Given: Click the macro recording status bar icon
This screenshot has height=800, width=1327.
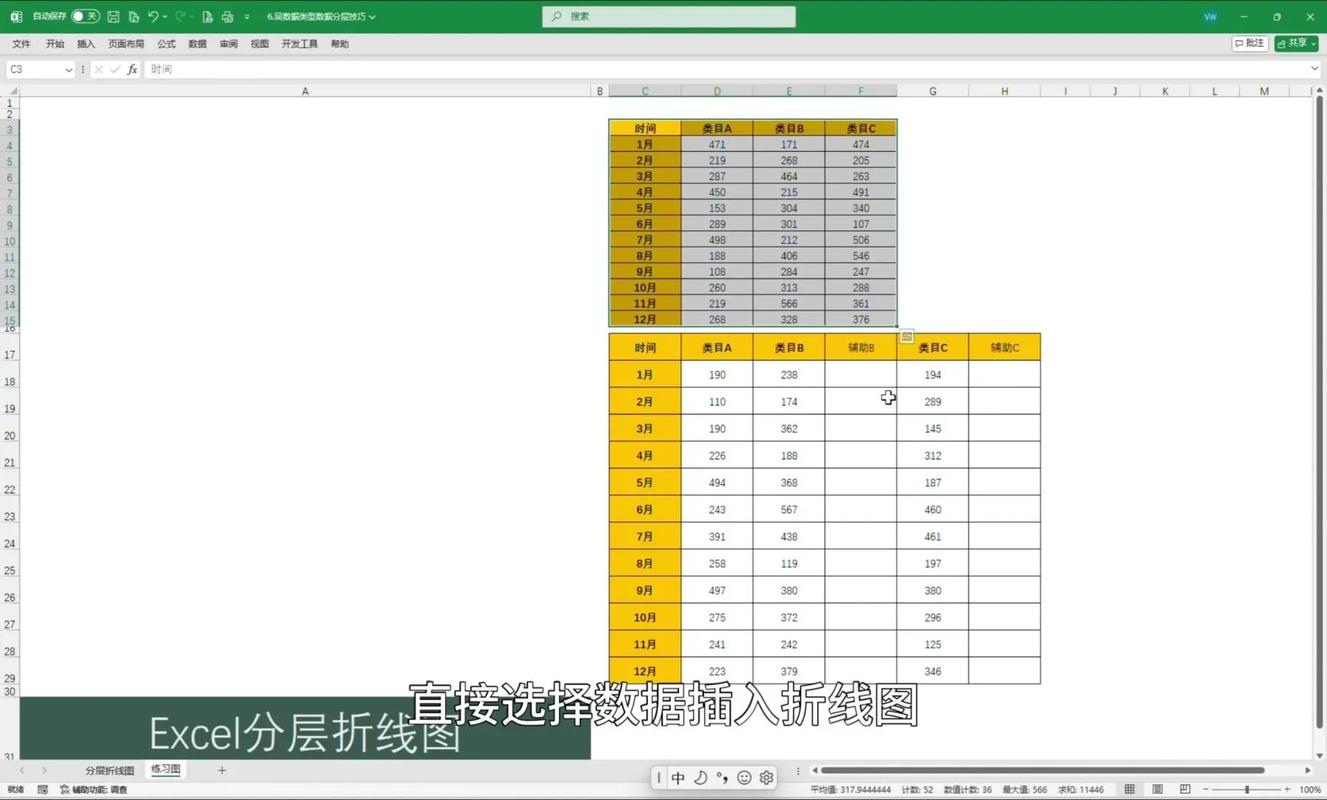Looking at the screenshot, I should point(42,790).
